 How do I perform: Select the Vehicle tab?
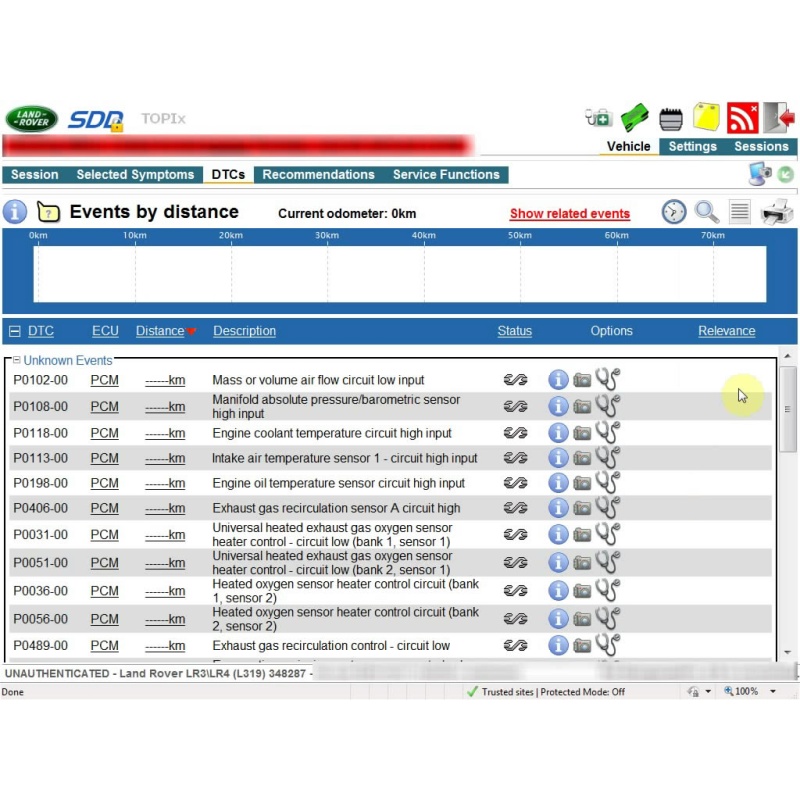pyautogui.click(x=628, y=146)
